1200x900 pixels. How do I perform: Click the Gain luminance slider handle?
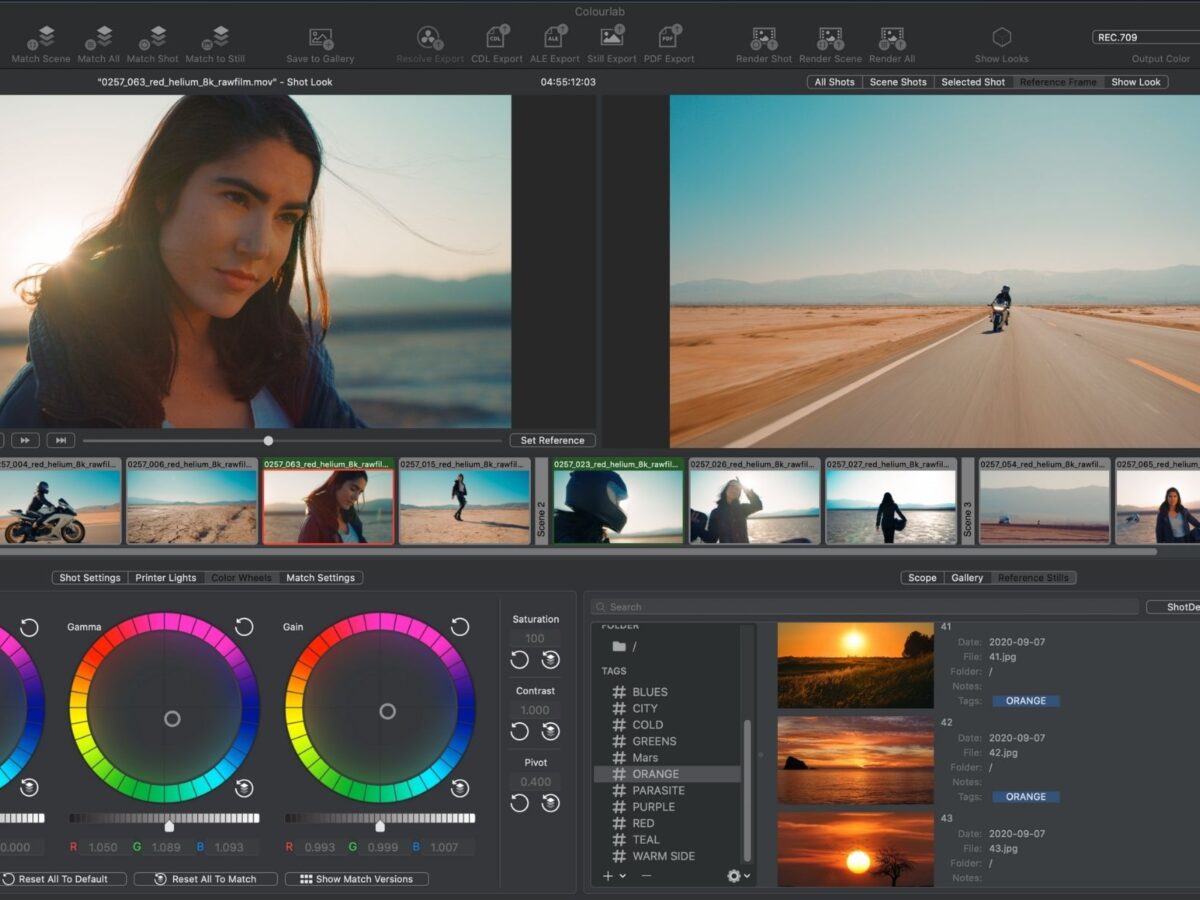380,826
